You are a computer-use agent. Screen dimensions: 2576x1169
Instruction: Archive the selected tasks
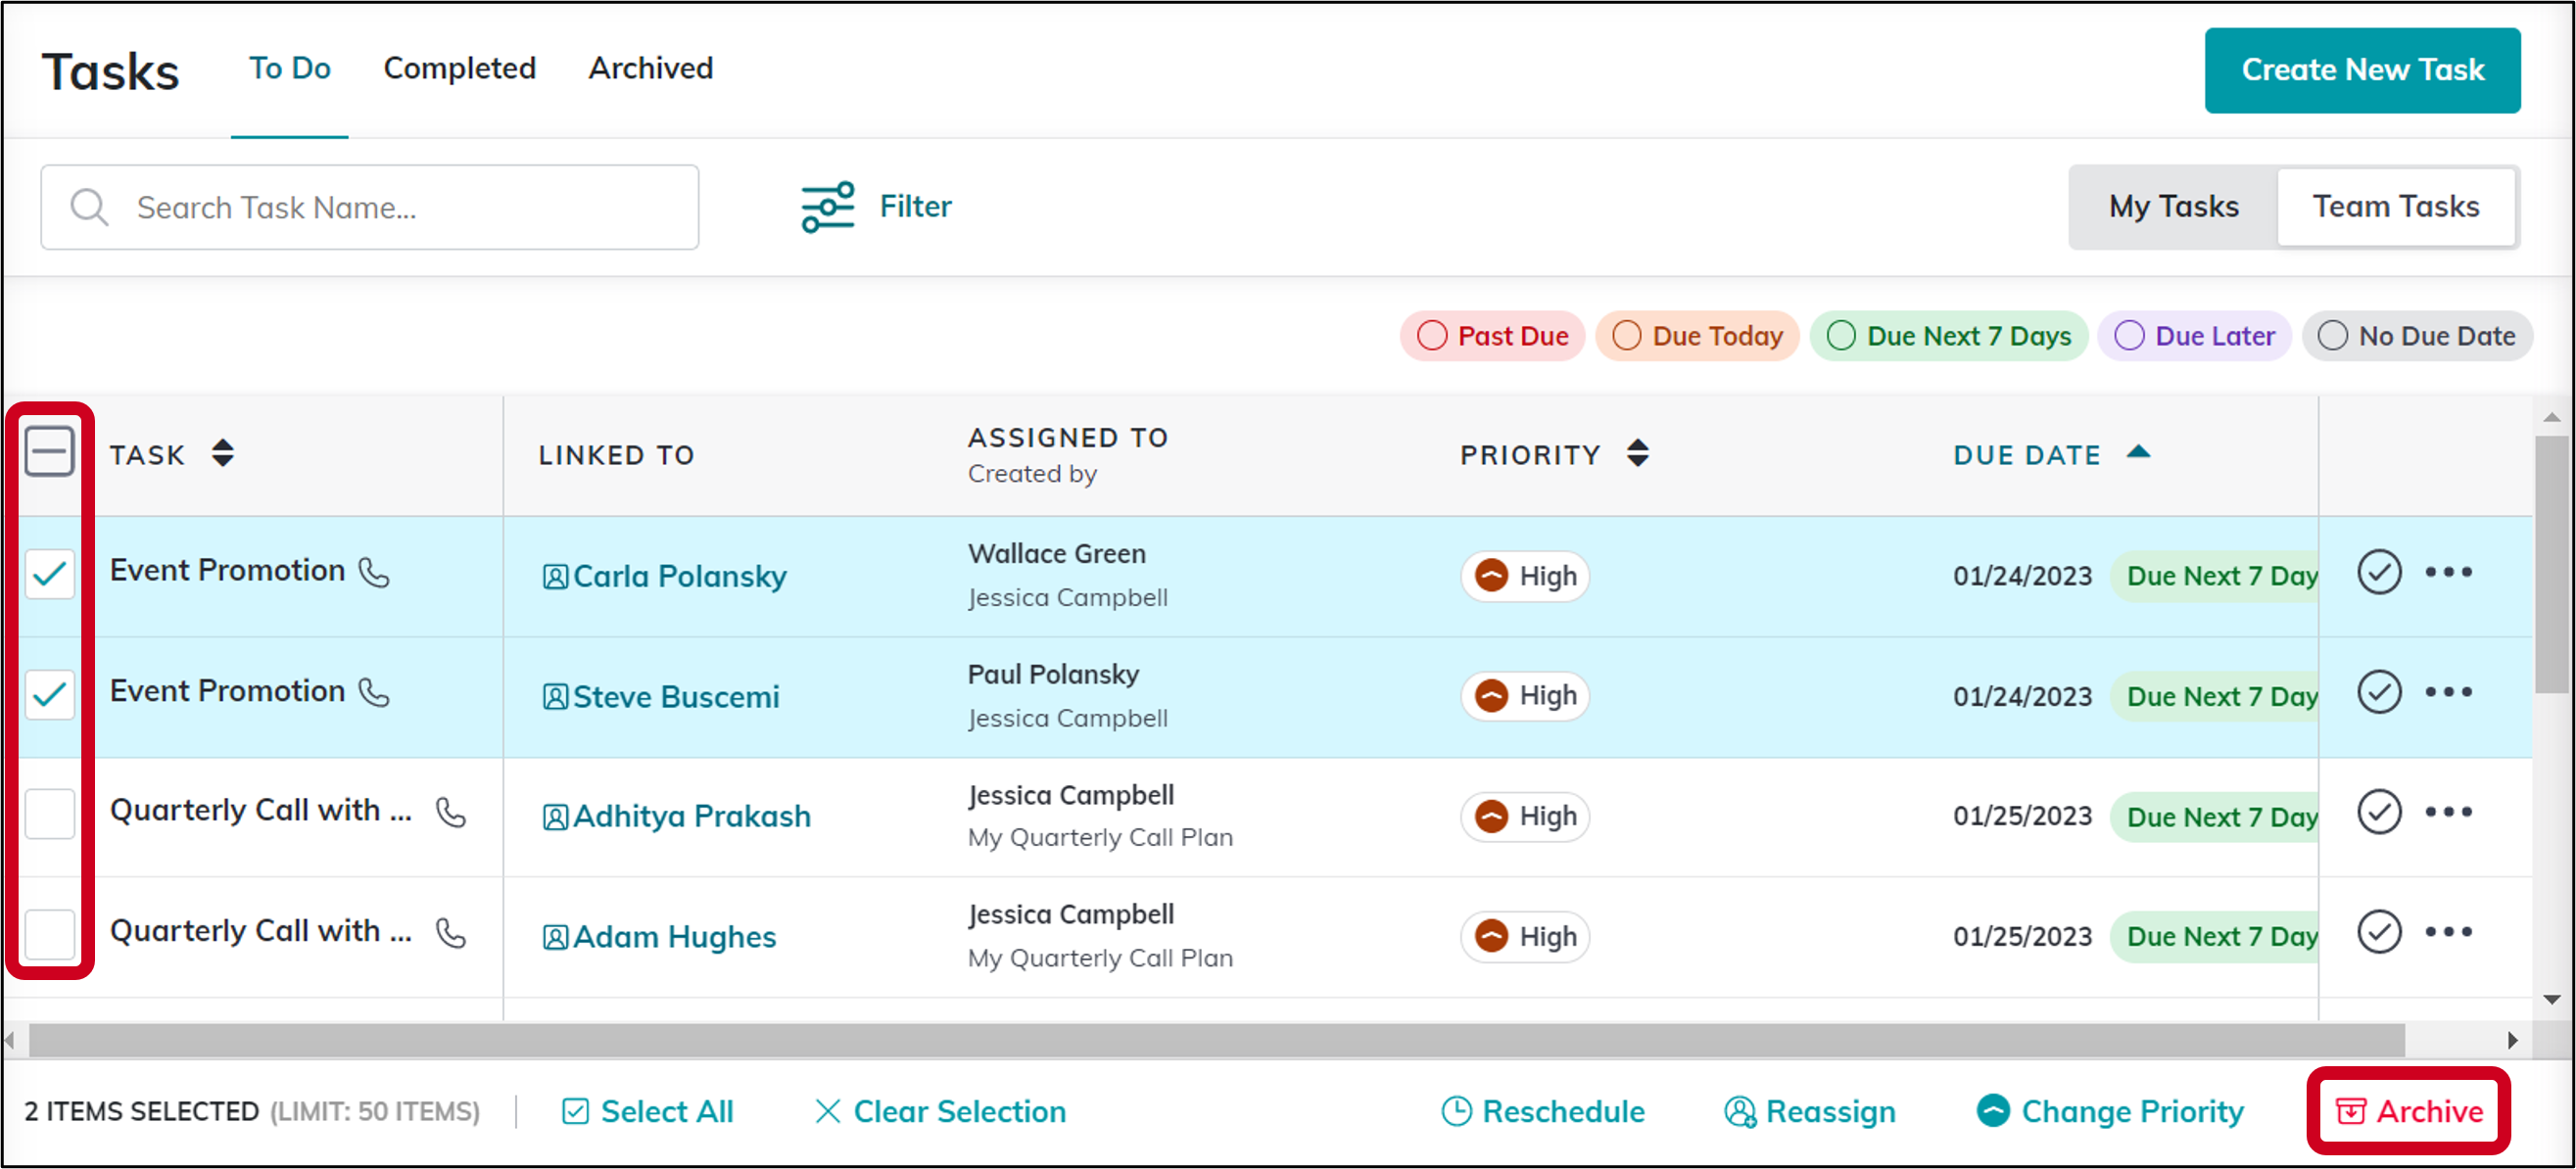click(2409, 1111)
